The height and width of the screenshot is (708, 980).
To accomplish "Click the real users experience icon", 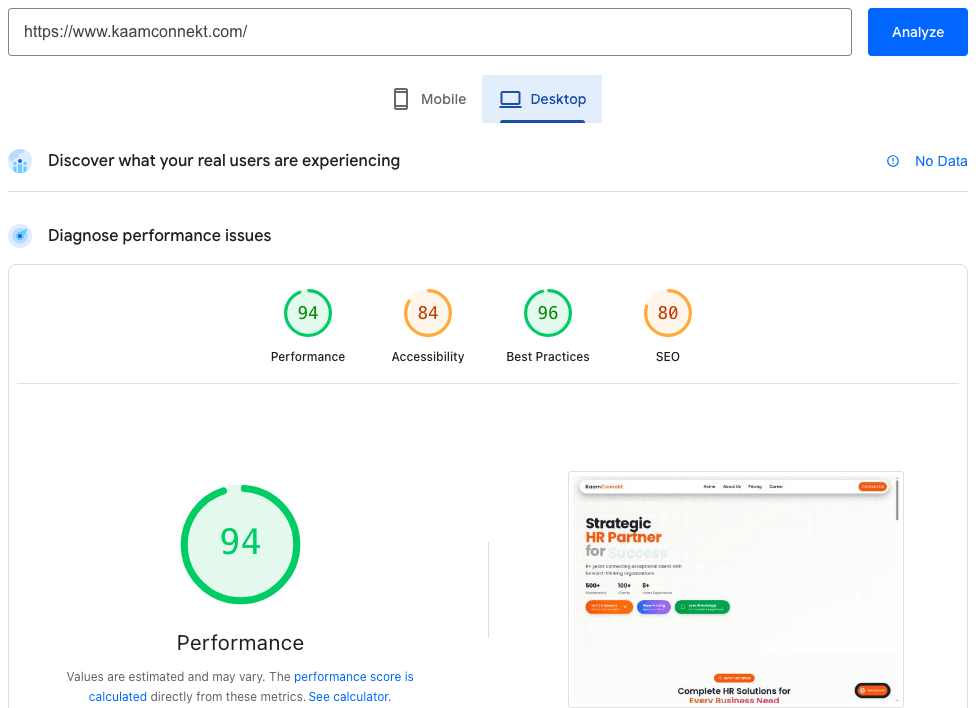I will (20, 161).
